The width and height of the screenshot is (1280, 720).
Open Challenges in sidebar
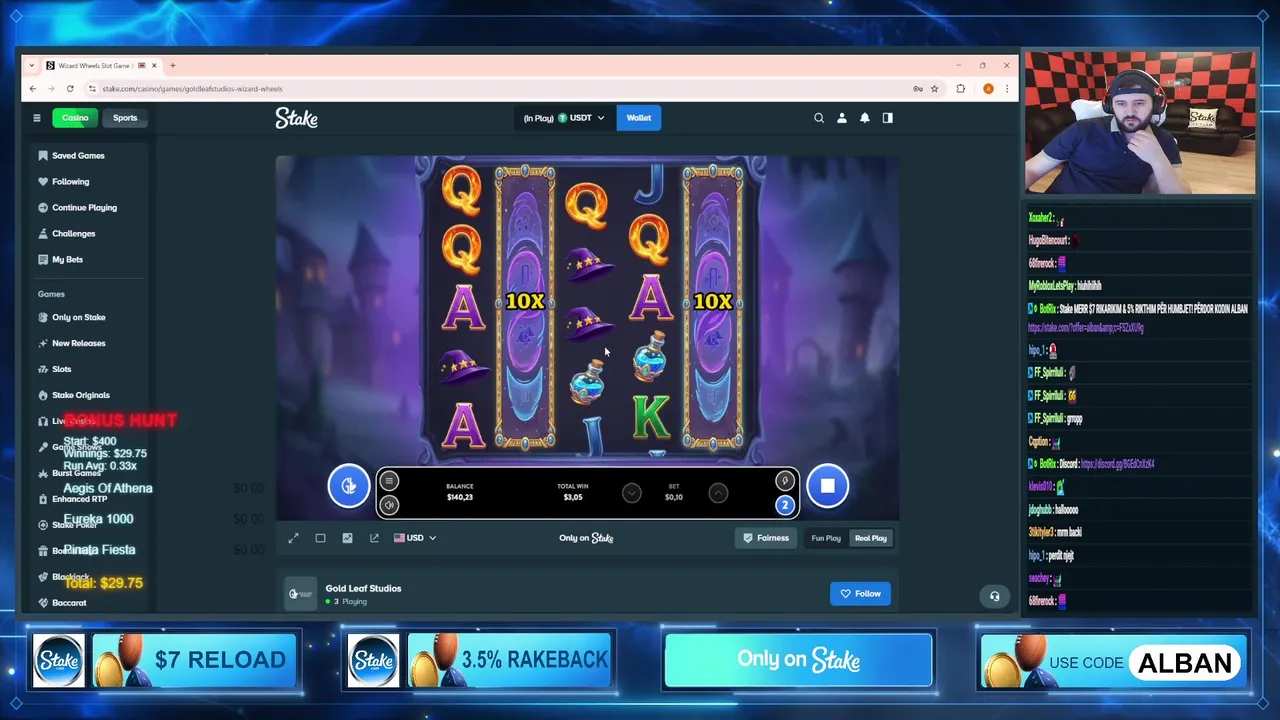point(73,234)
